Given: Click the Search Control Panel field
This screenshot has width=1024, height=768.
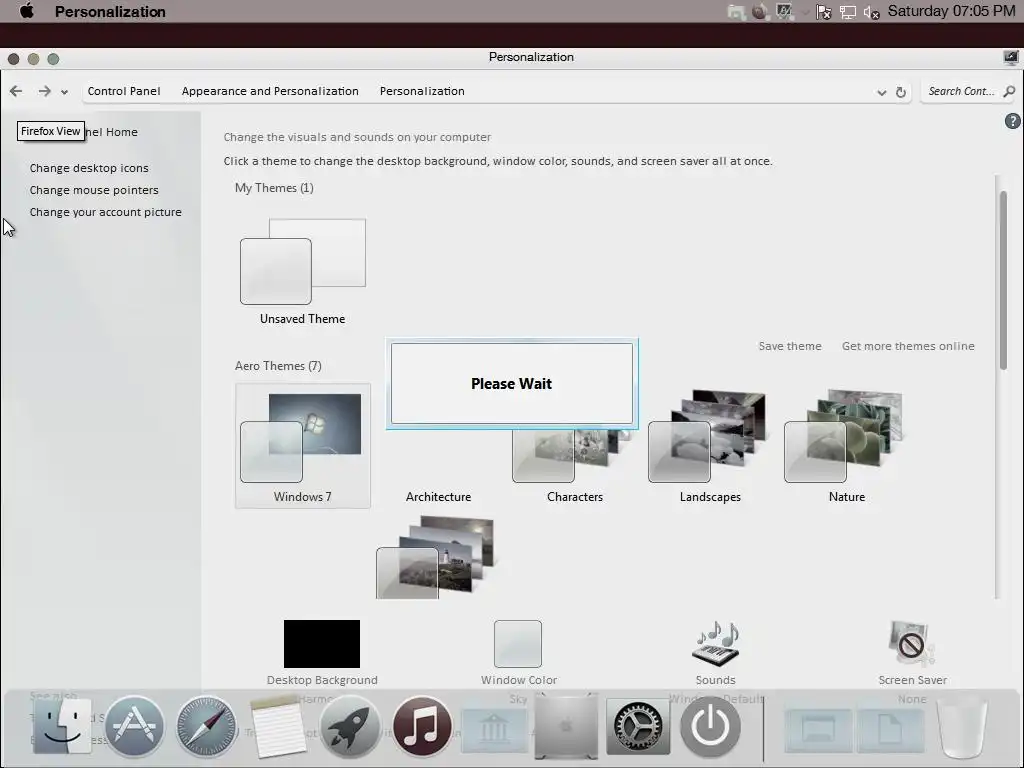Looking at the screenshot, I should pyautogui.click(x=961, y=91).
